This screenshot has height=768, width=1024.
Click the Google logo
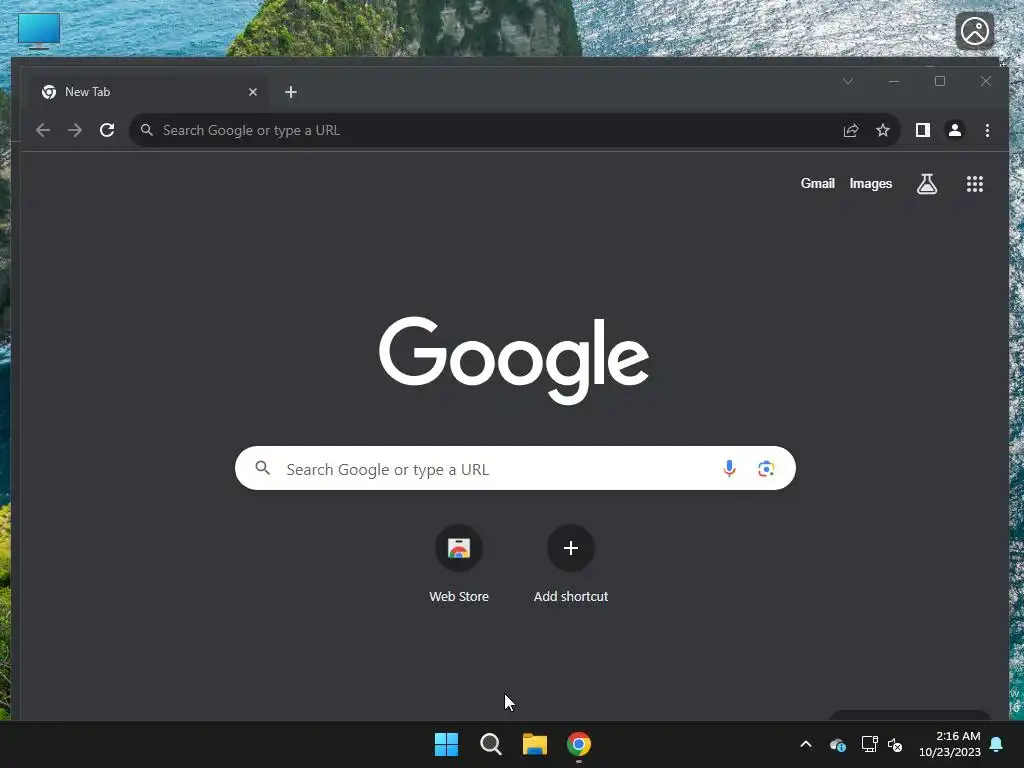pos(514,360)
